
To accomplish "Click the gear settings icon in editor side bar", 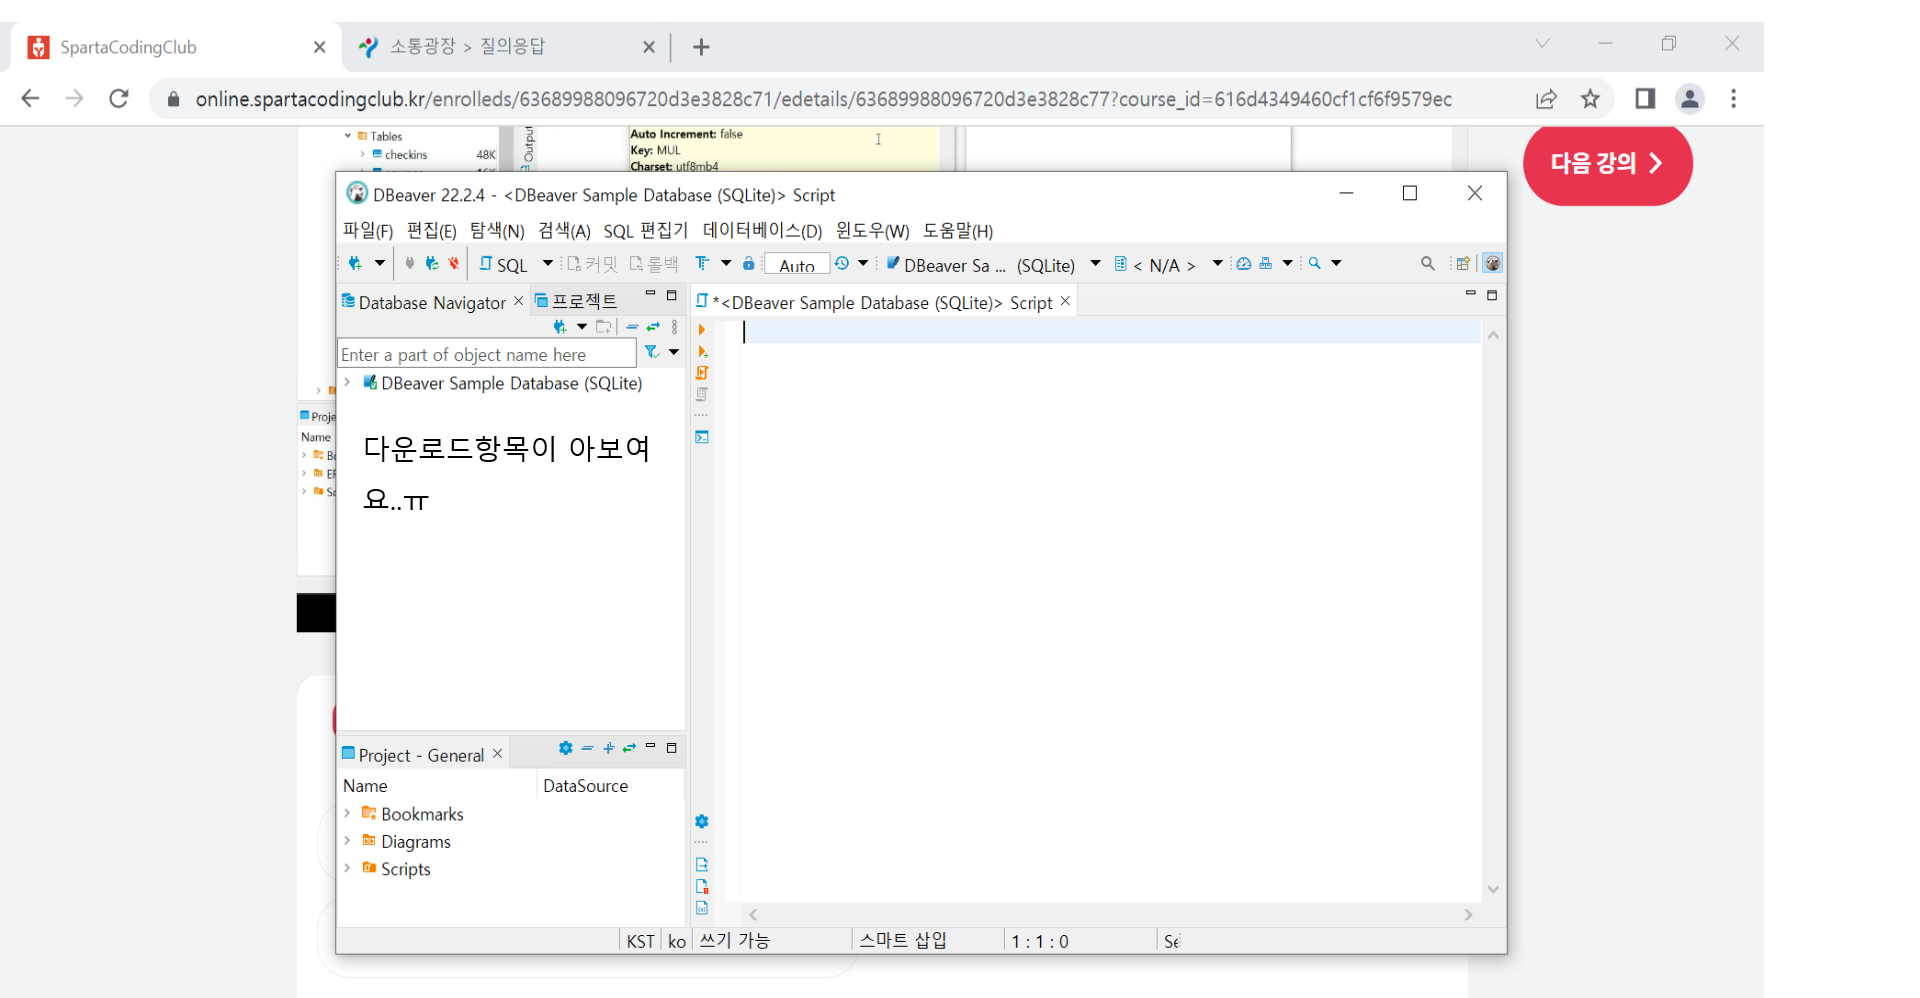I will 702,821.
